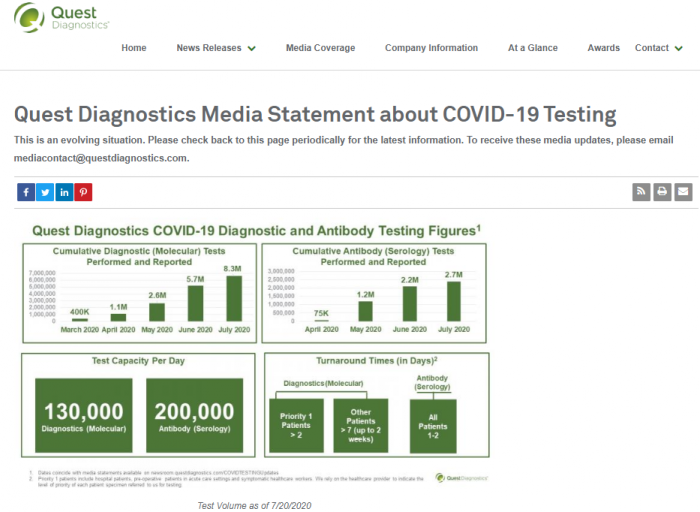Go to Media Coverage
Image resolution: width=700 pixels, height=512 pixels.
click(x=321, y=48)
